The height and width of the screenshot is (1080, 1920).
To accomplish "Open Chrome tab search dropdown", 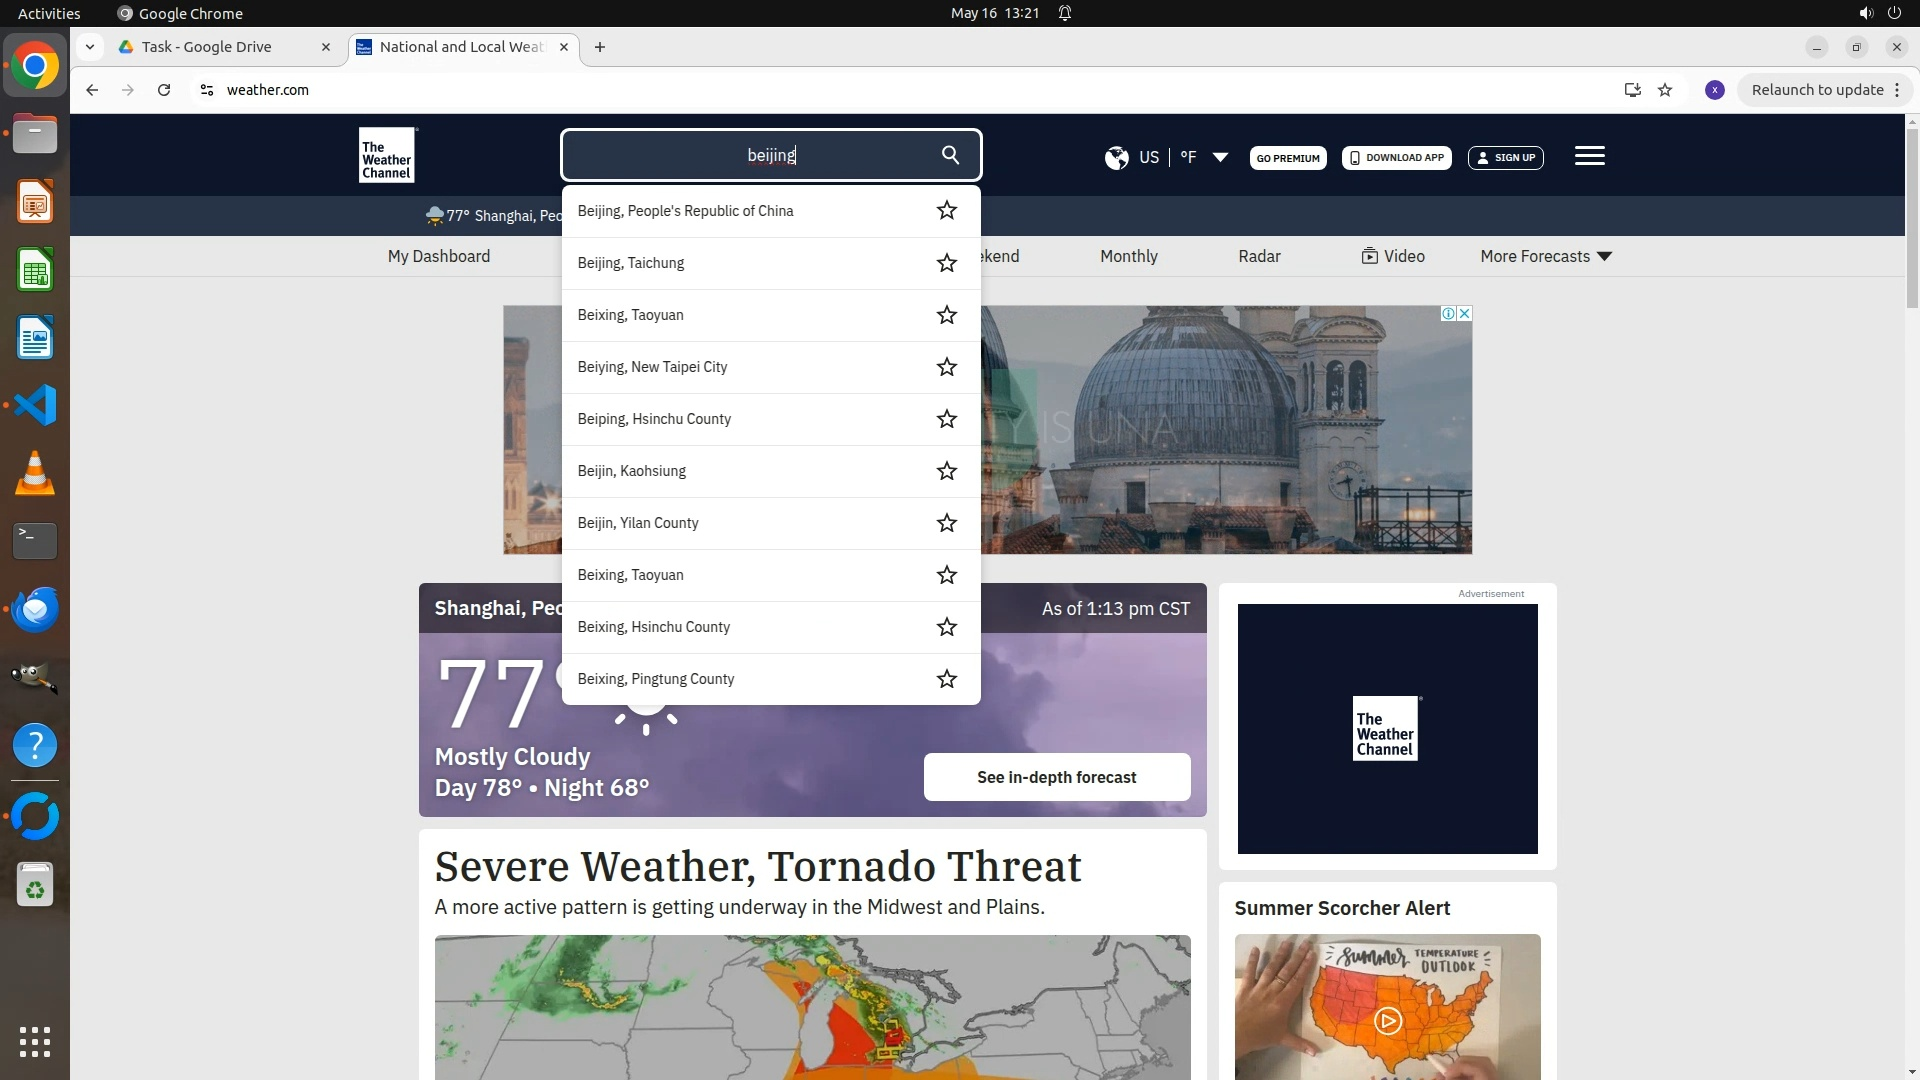I will (x=90, y=47).
